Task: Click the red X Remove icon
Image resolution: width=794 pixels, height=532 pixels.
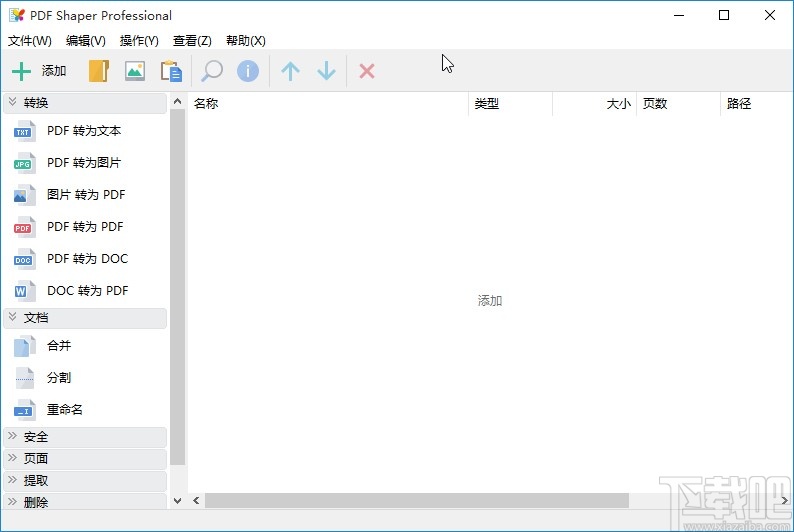Action: click(367, 71)
